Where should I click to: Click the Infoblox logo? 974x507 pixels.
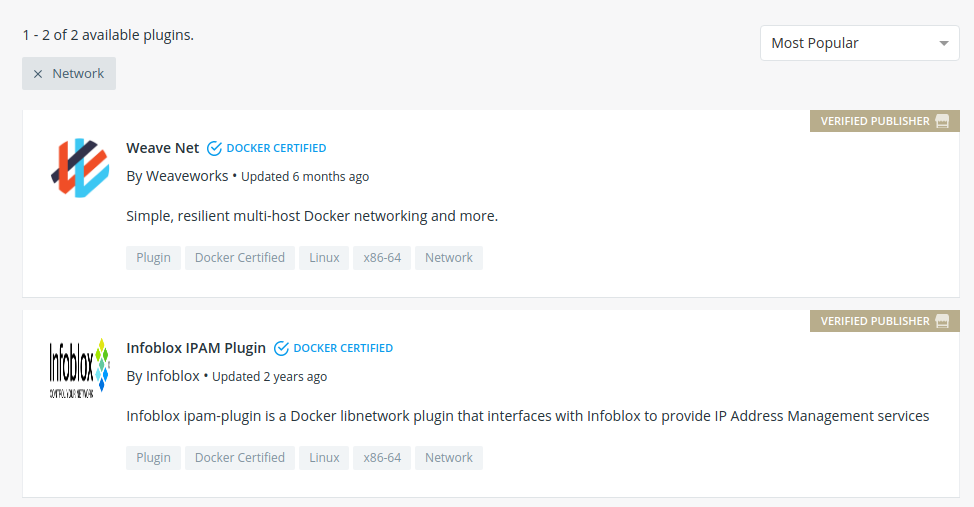pyautogui.click(x=80, y=368)
